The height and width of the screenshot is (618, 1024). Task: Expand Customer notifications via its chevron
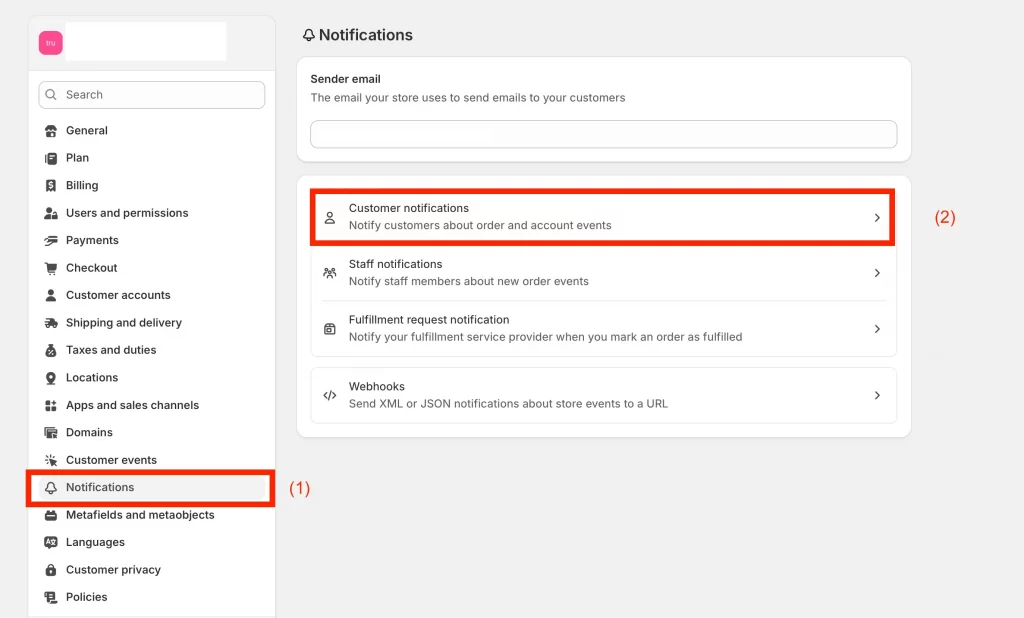point(877,218)
